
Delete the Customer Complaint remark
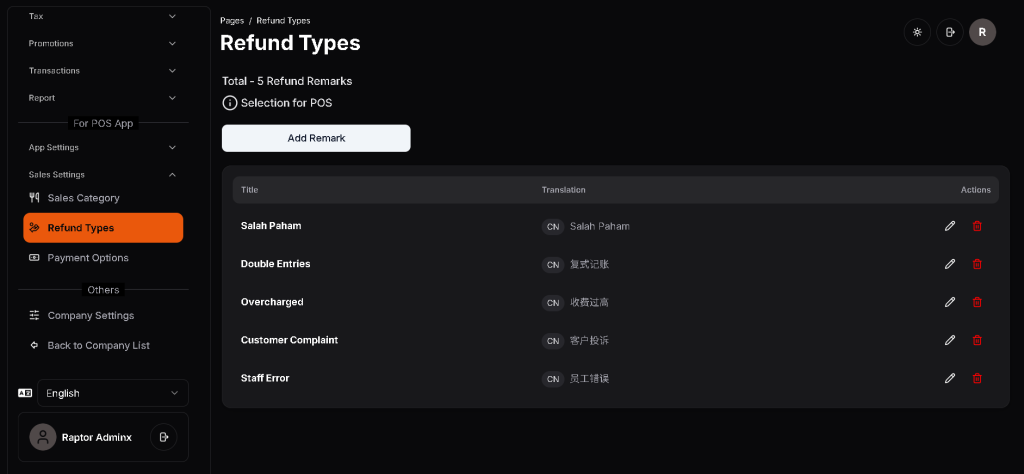977,340
